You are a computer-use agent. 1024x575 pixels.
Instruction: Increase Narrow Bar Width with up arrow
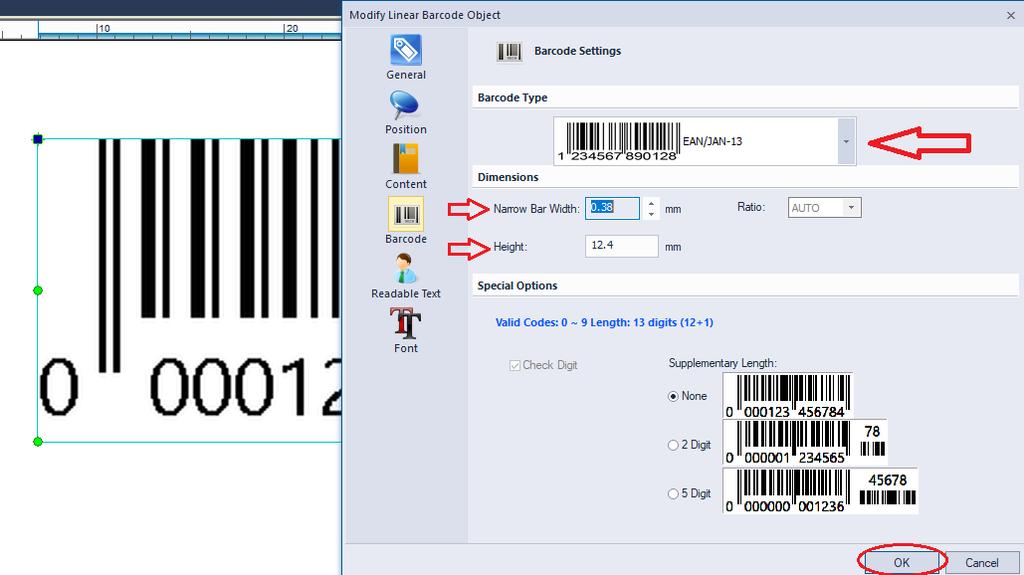(x=651, y=203)
